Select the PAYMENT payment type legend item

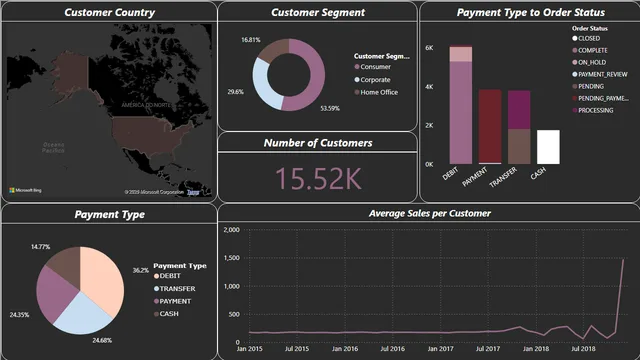point(172,301)
